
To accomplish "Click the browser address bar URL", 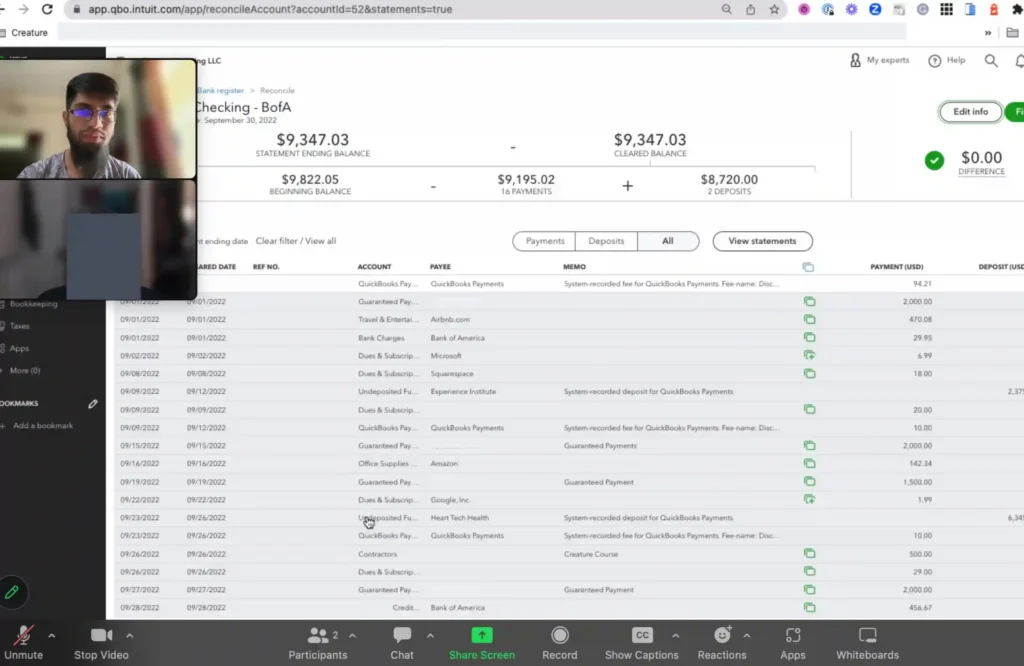I will coord(270,9).
